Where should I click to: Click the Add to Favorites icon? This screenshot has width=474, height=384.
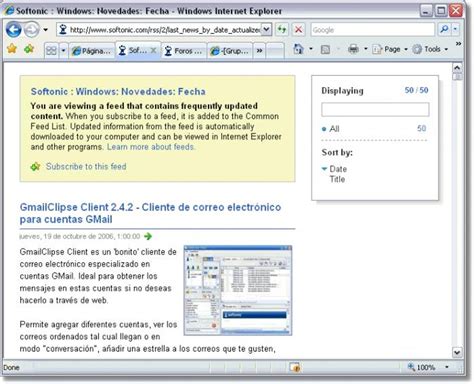coord(29,49)
